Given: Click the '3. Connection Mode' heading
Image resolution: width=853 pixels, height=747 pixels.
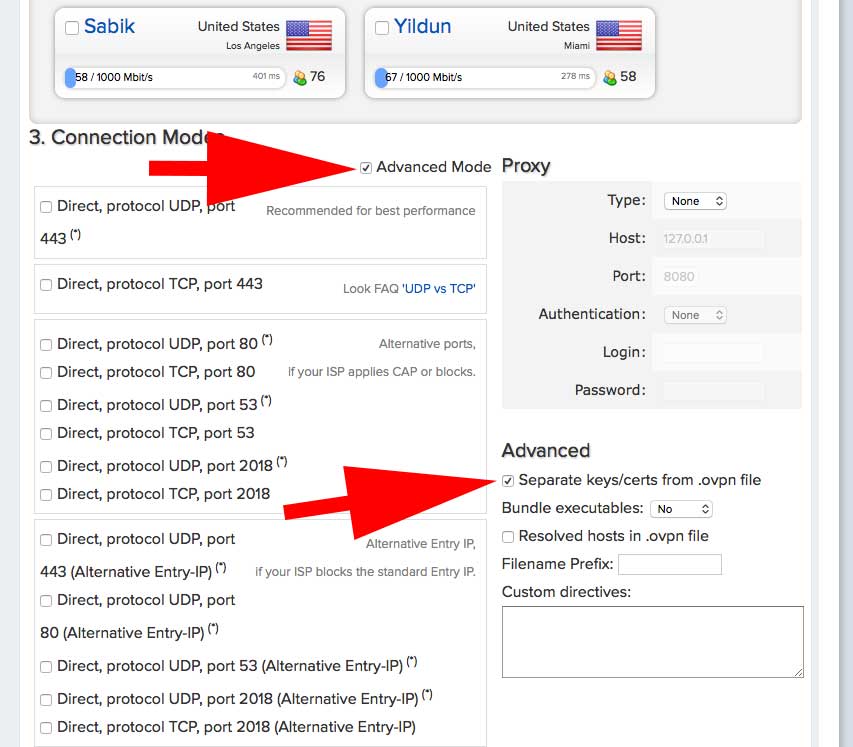Looking at the screenshot, I should (x=127, y=137).
